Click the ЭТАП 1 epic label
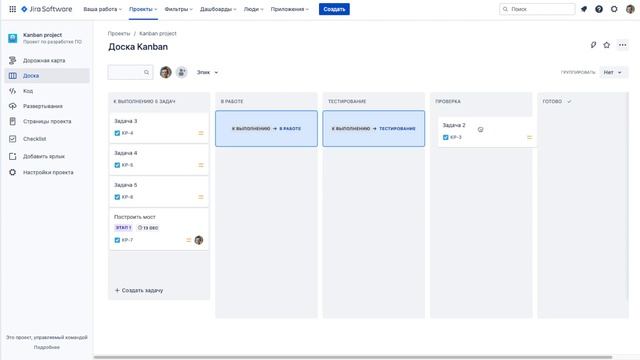640x360 pixels. (x=123, y=228)
